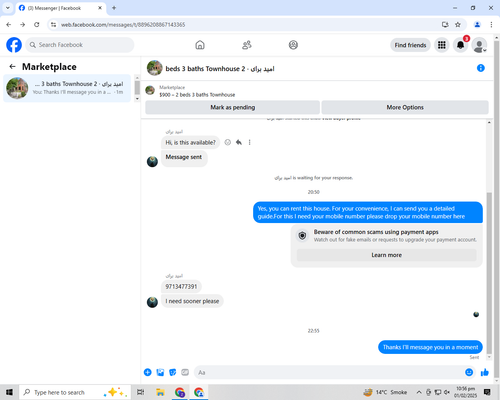Click the 'Message sent' bubble
Viewport: 500px width, 400px height.
coord(184,158)
